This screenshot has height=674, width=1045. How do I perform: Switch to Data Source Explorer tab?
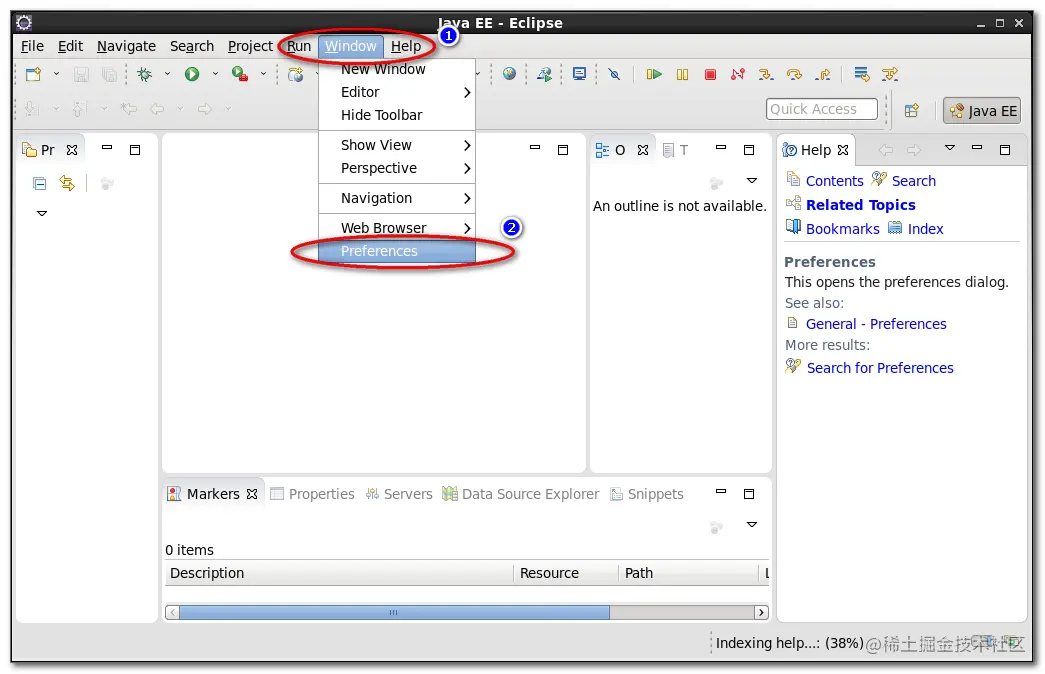[521, 494]
